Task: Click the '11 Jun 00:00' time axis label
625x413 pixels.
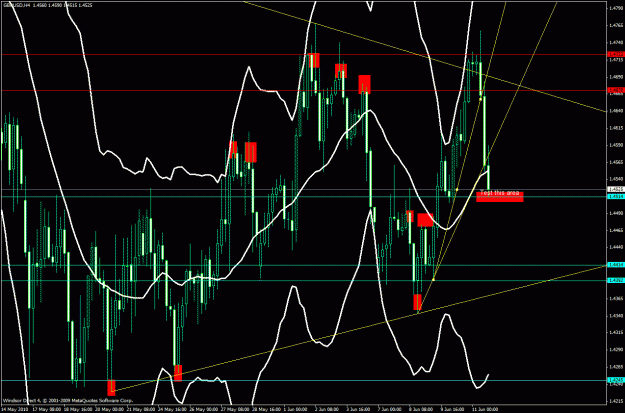Action: pyautogui.click(x=485, y=409)
